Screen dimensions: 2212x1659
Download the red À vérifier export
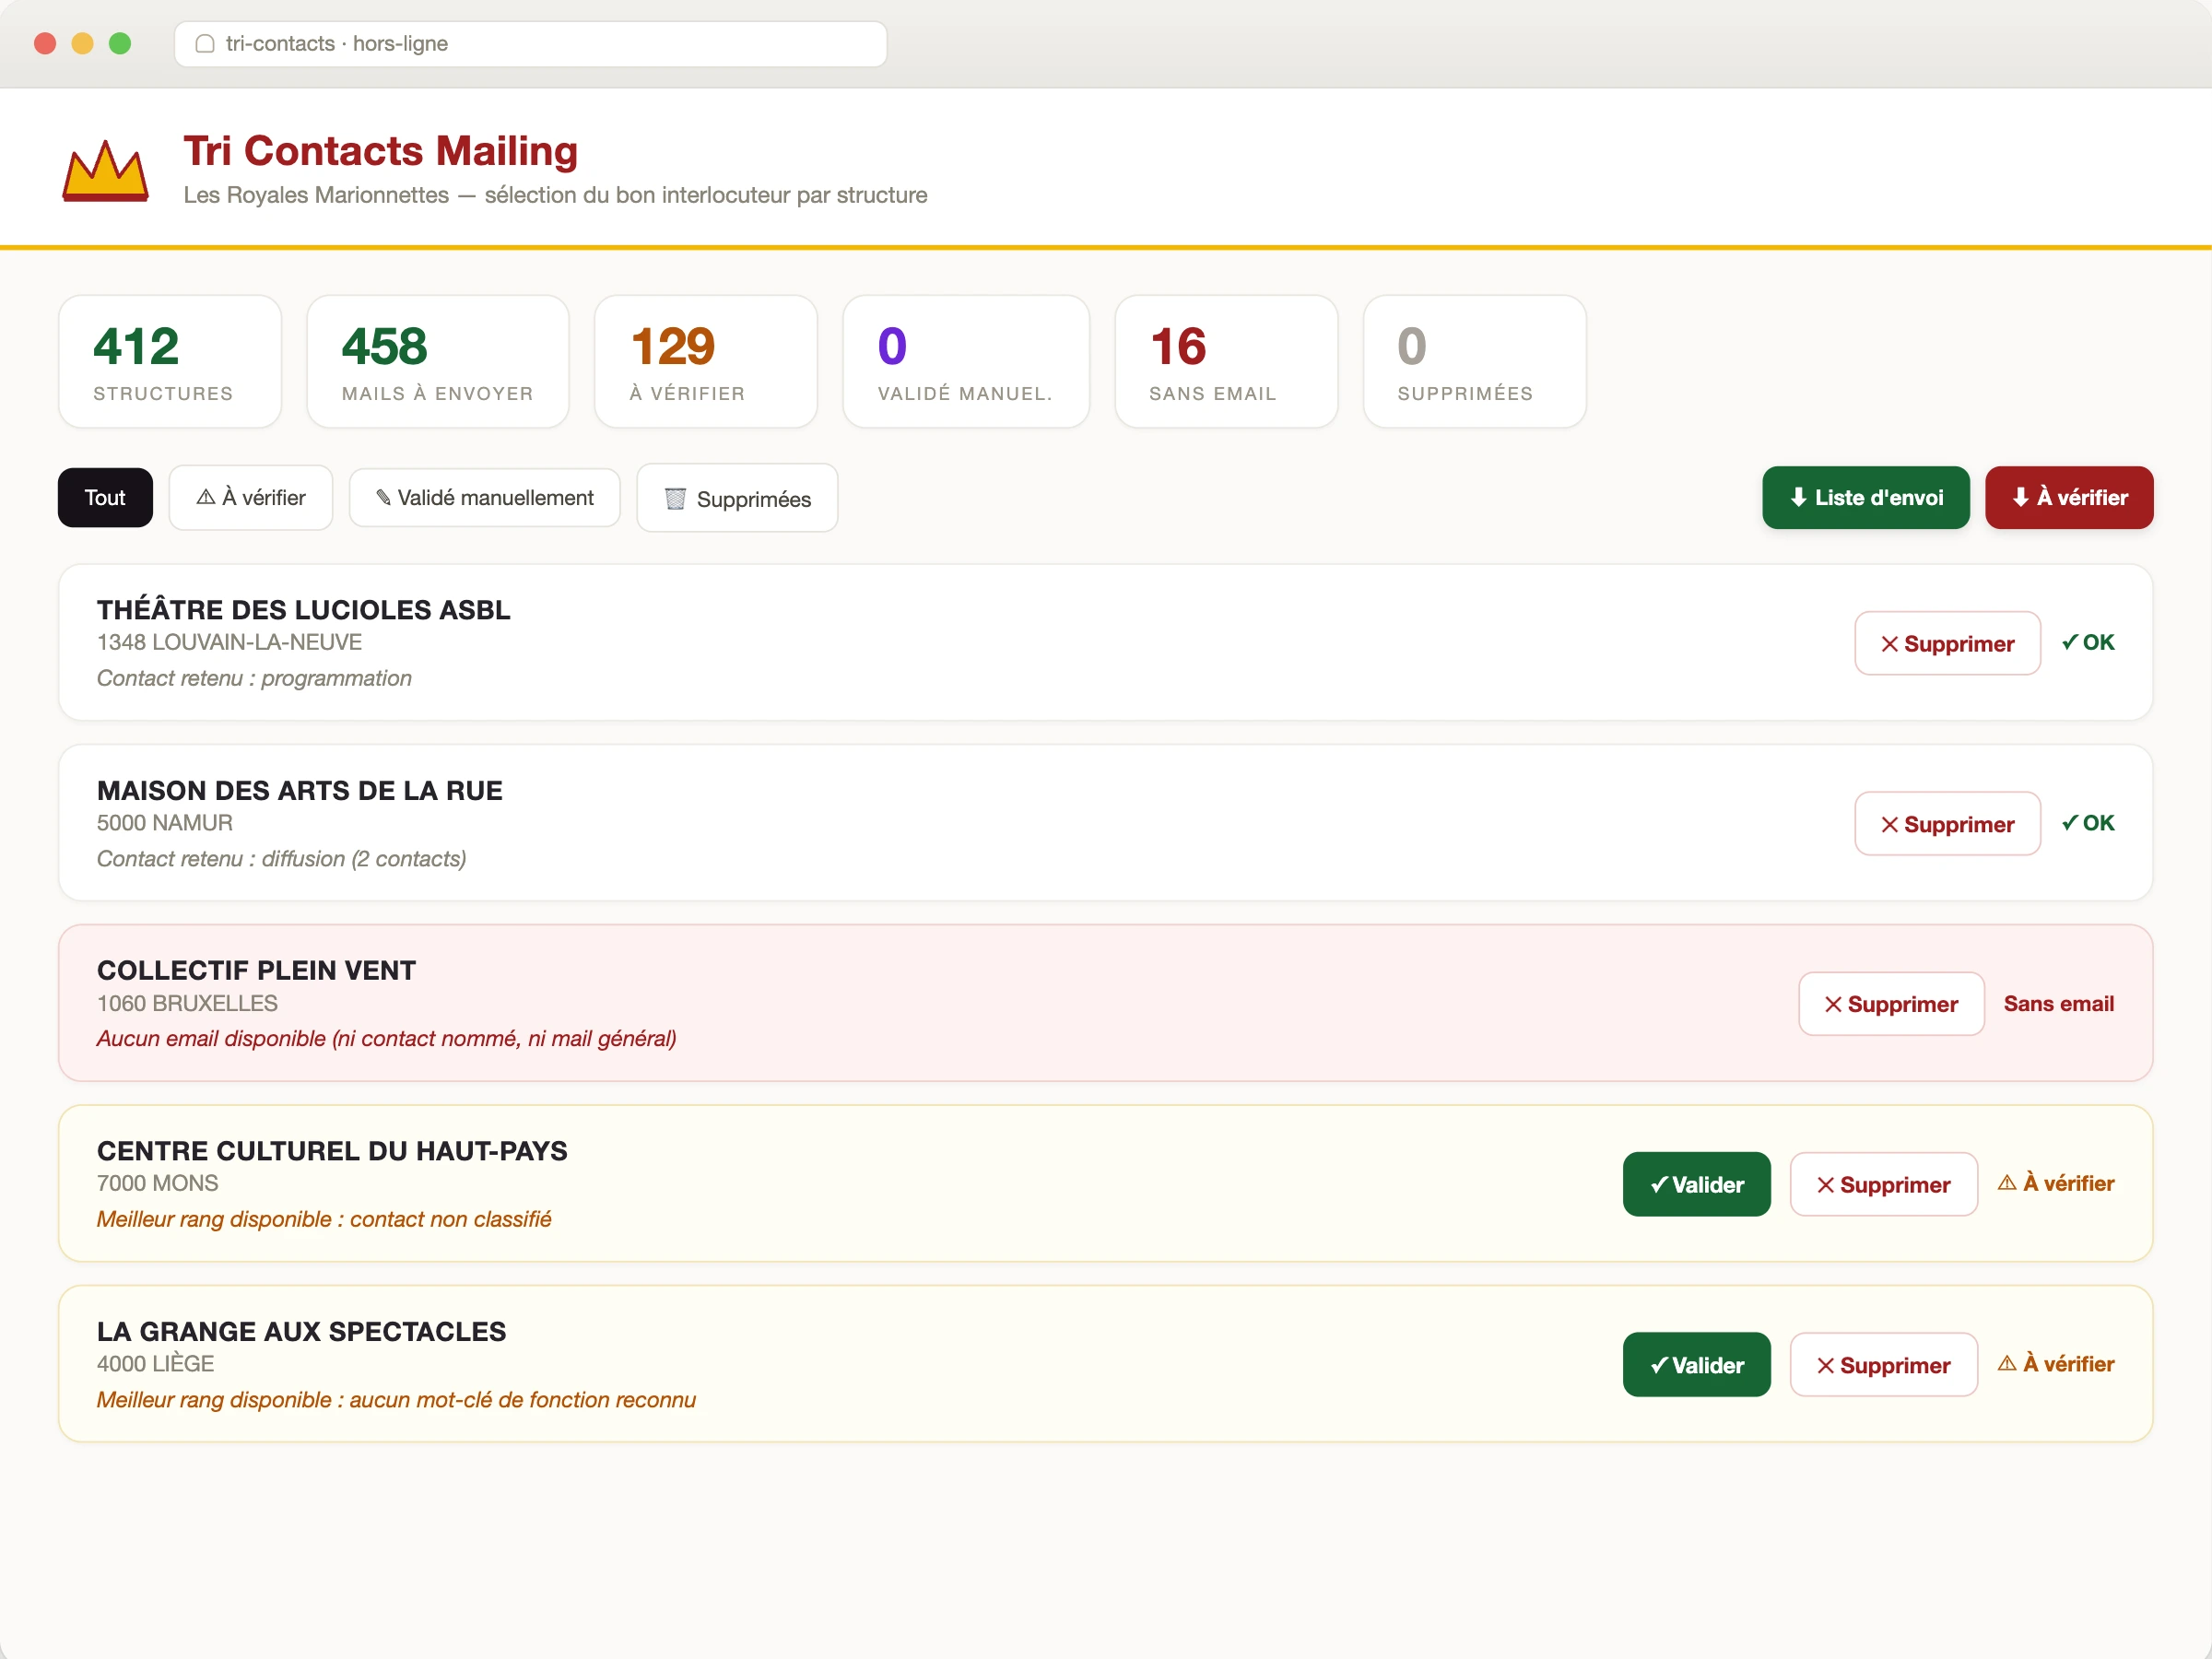tap(2069, 497)
